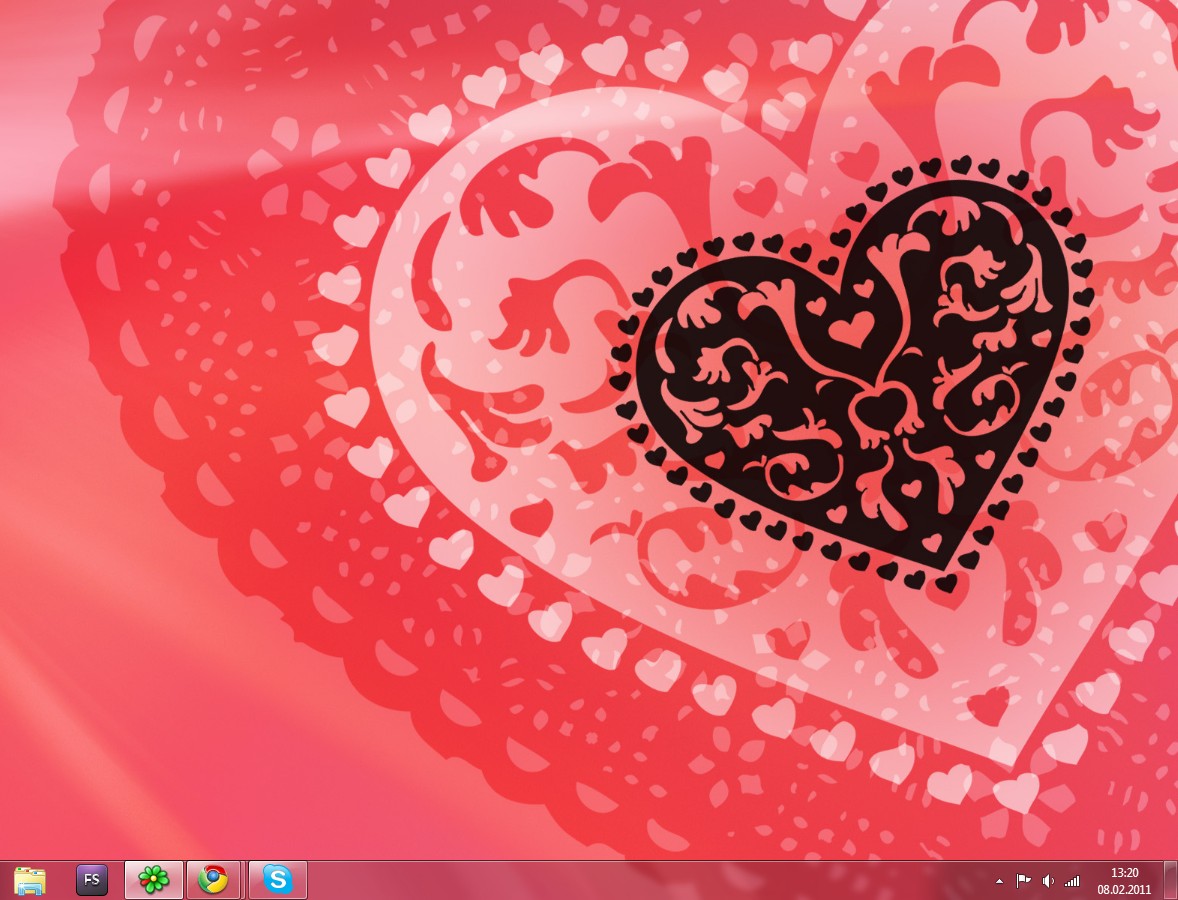Open the Action Center flag icon

[x=1023, y=881]
